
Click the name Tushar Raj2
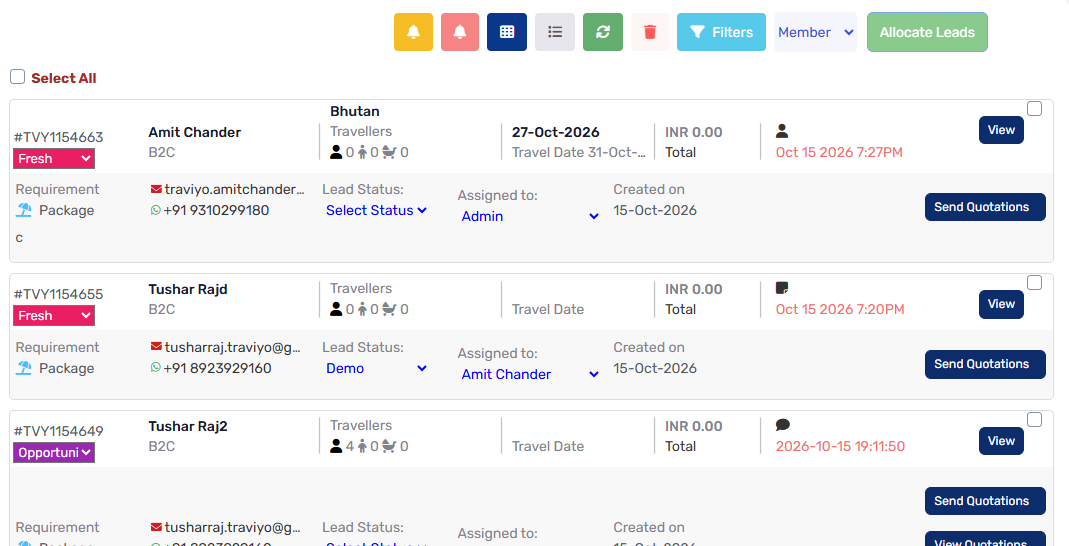point(188,426)
